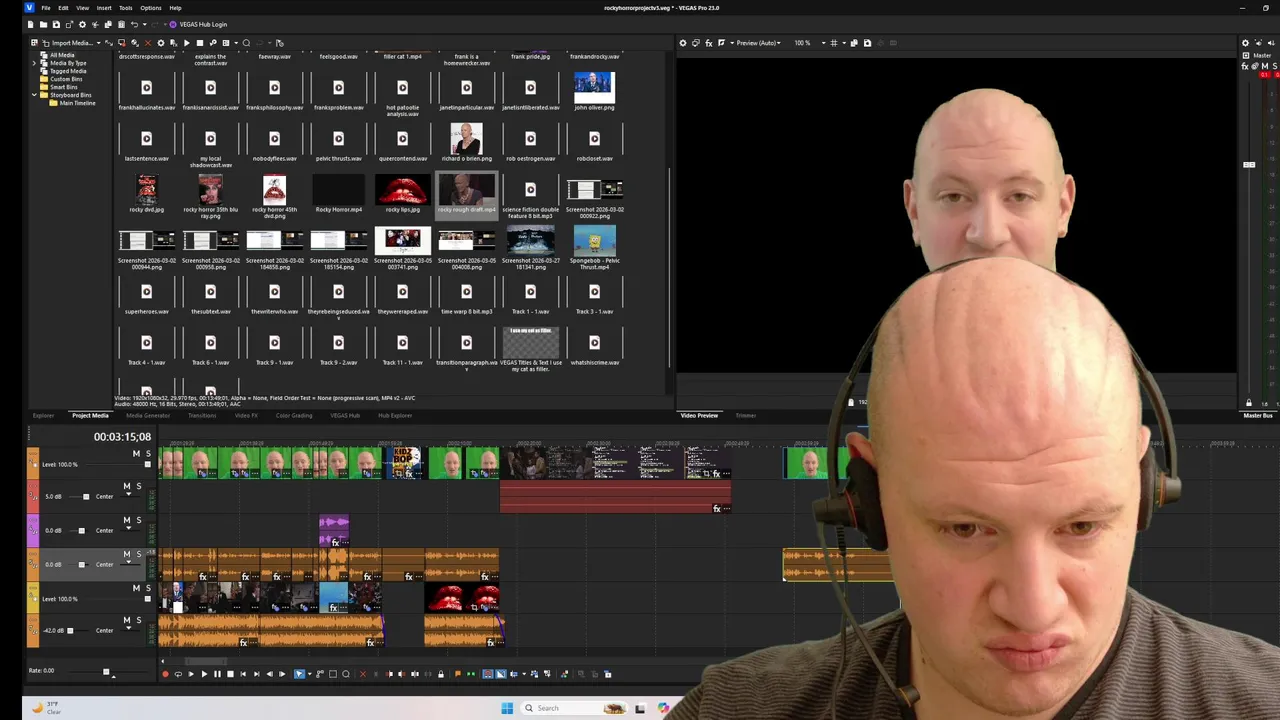This screenshot has height=720, width=1280.
Task: Click VEGAS Hub Login
Action: coord(196,24)
